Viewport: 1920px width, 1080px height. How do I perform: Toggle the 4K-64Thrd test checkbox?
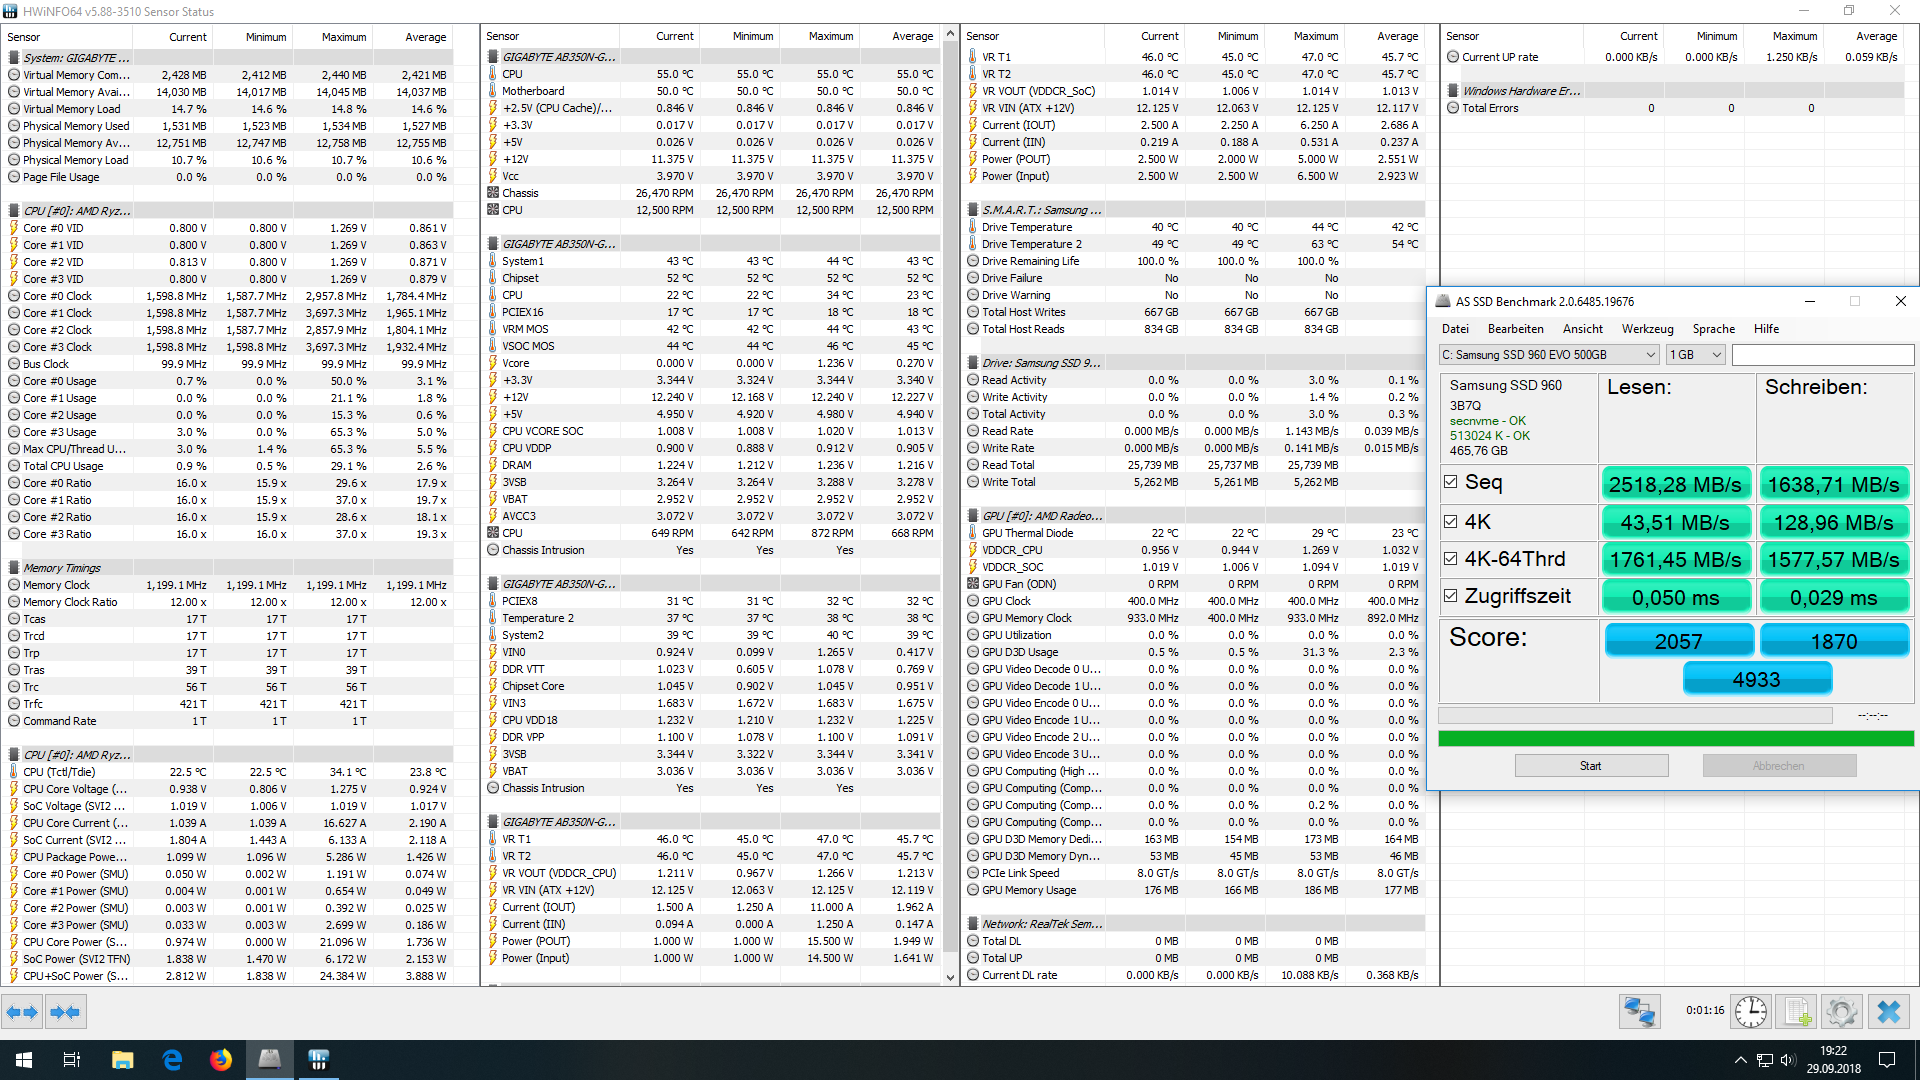(x=1451, y=559)
